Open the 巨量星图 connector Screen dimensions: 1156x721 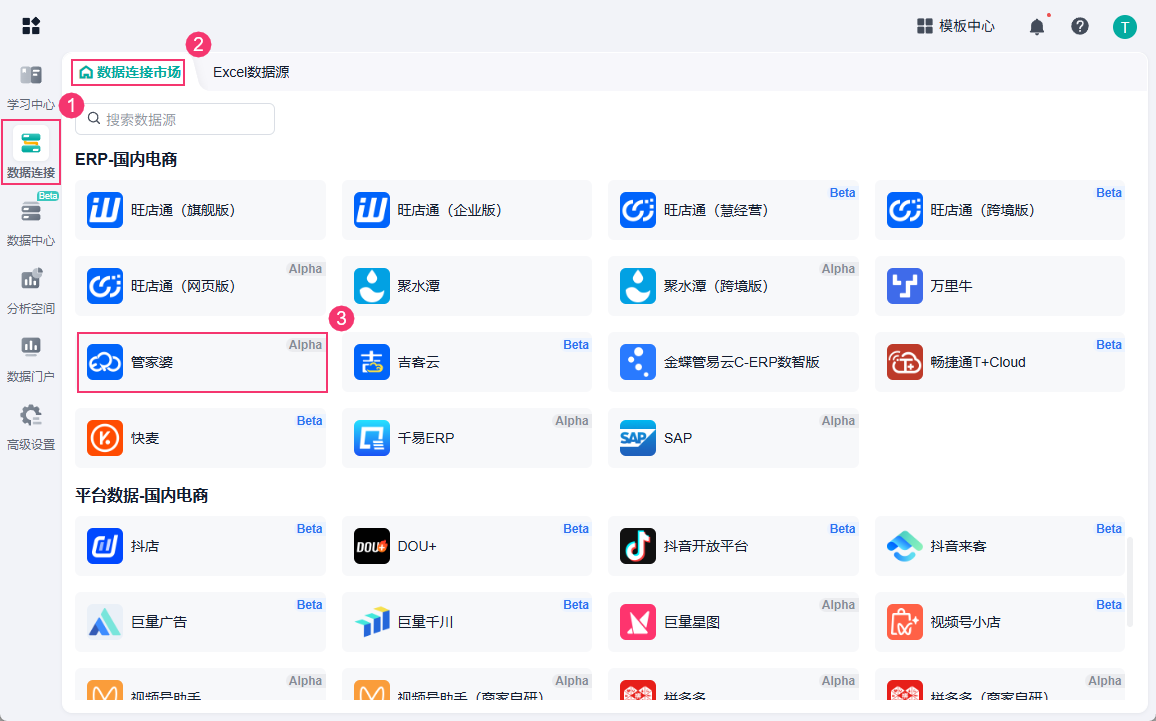click(x=734, y=622)
